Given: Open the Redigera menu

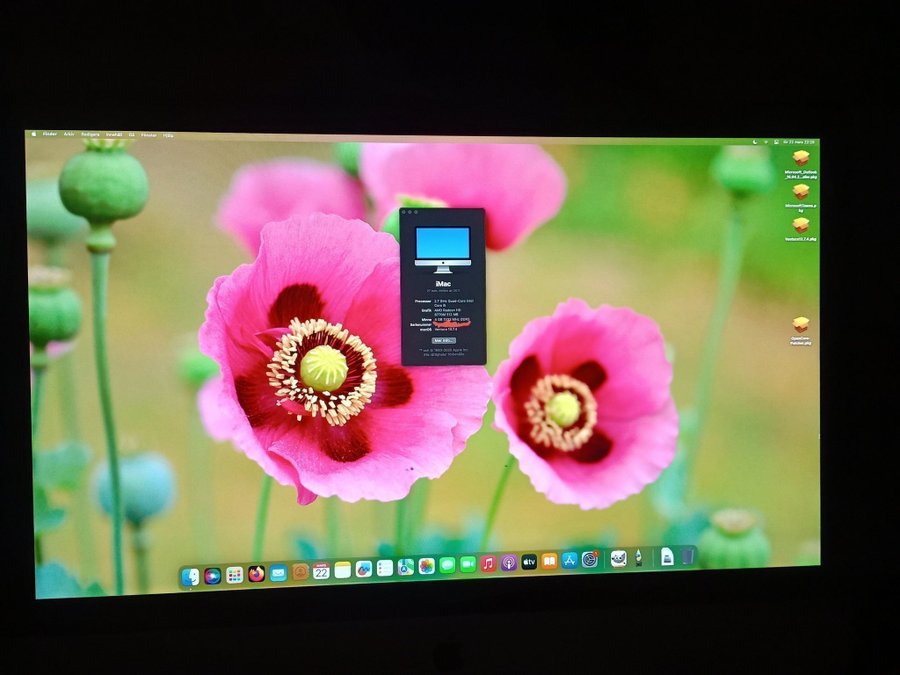Looking at the screenshot, I should 90,133.
